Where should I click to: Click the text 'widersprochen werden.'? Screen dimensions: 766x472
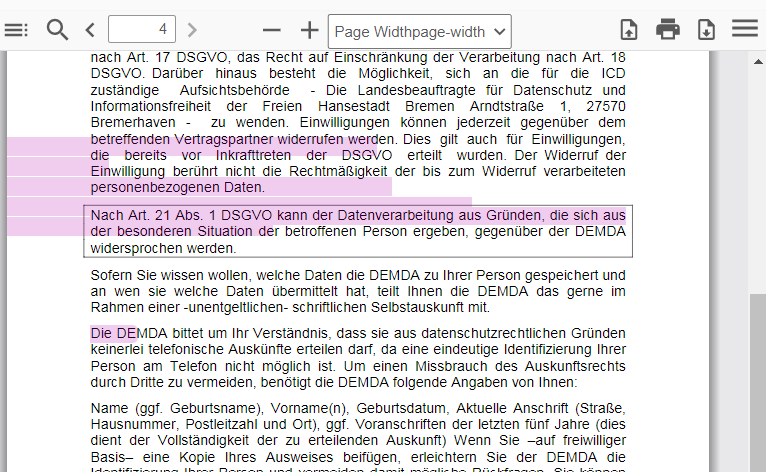[163, 248]
